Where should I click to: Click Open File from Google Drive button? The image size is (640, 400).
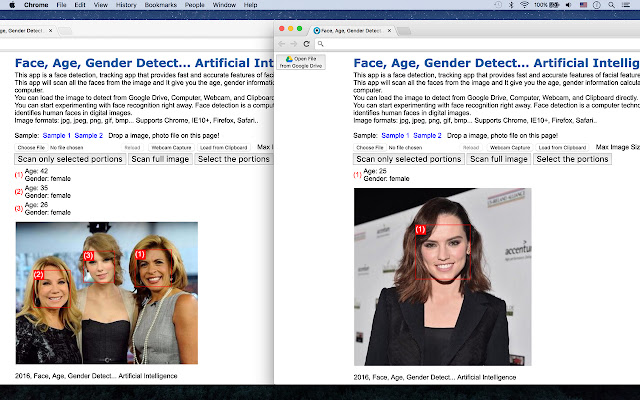tap(301, 62)
